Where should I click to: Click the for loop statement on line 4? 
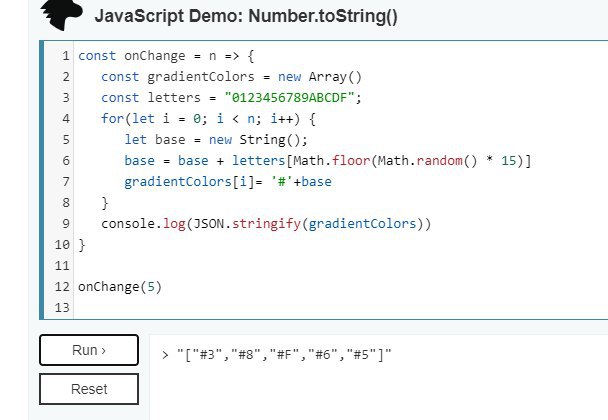pyautogui.click(x=208, y=119)
